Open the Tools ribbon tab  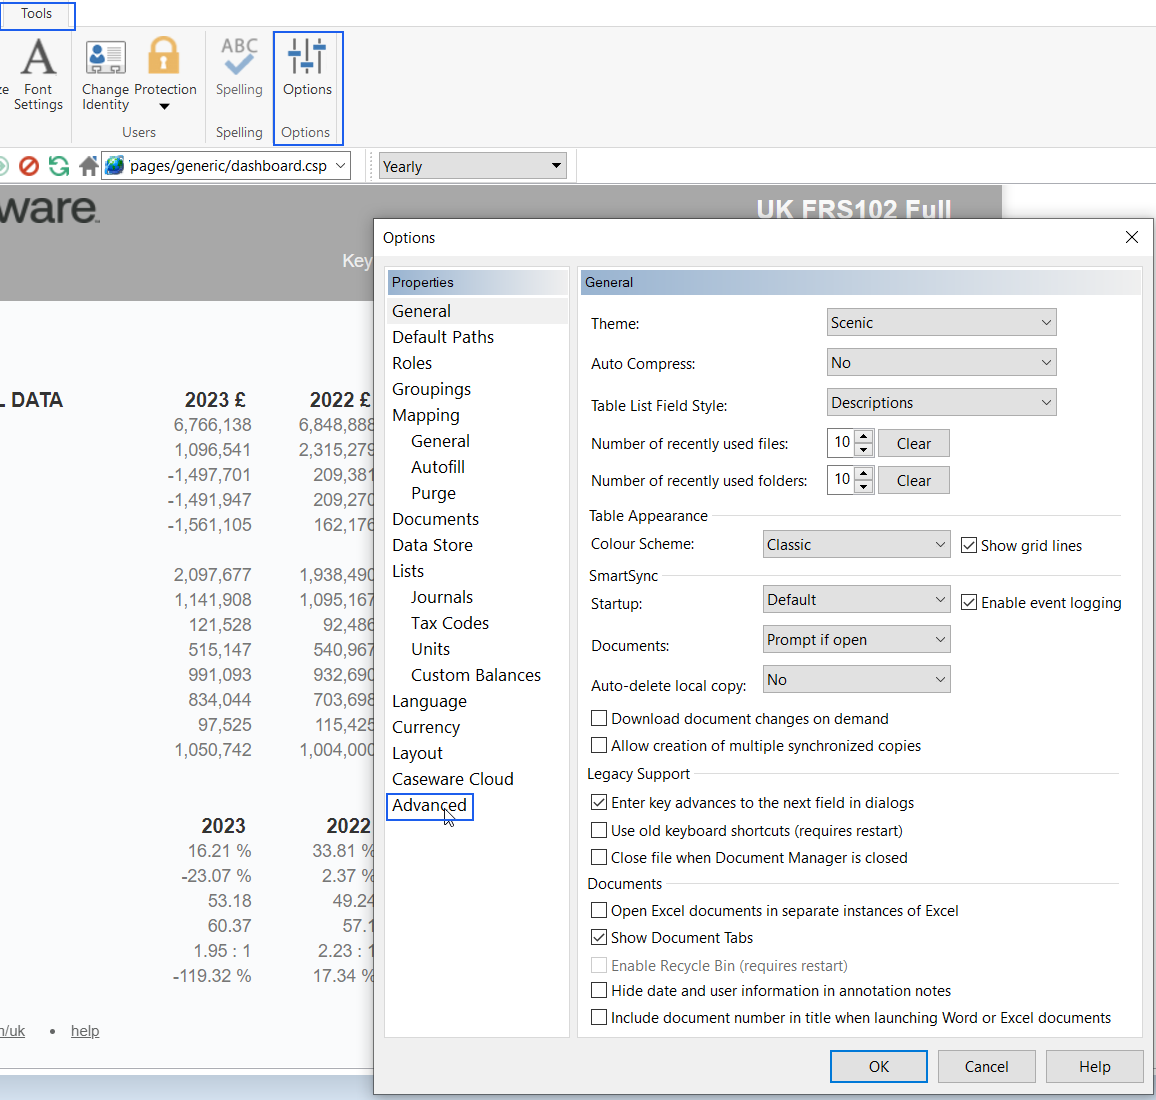point(37,14)
